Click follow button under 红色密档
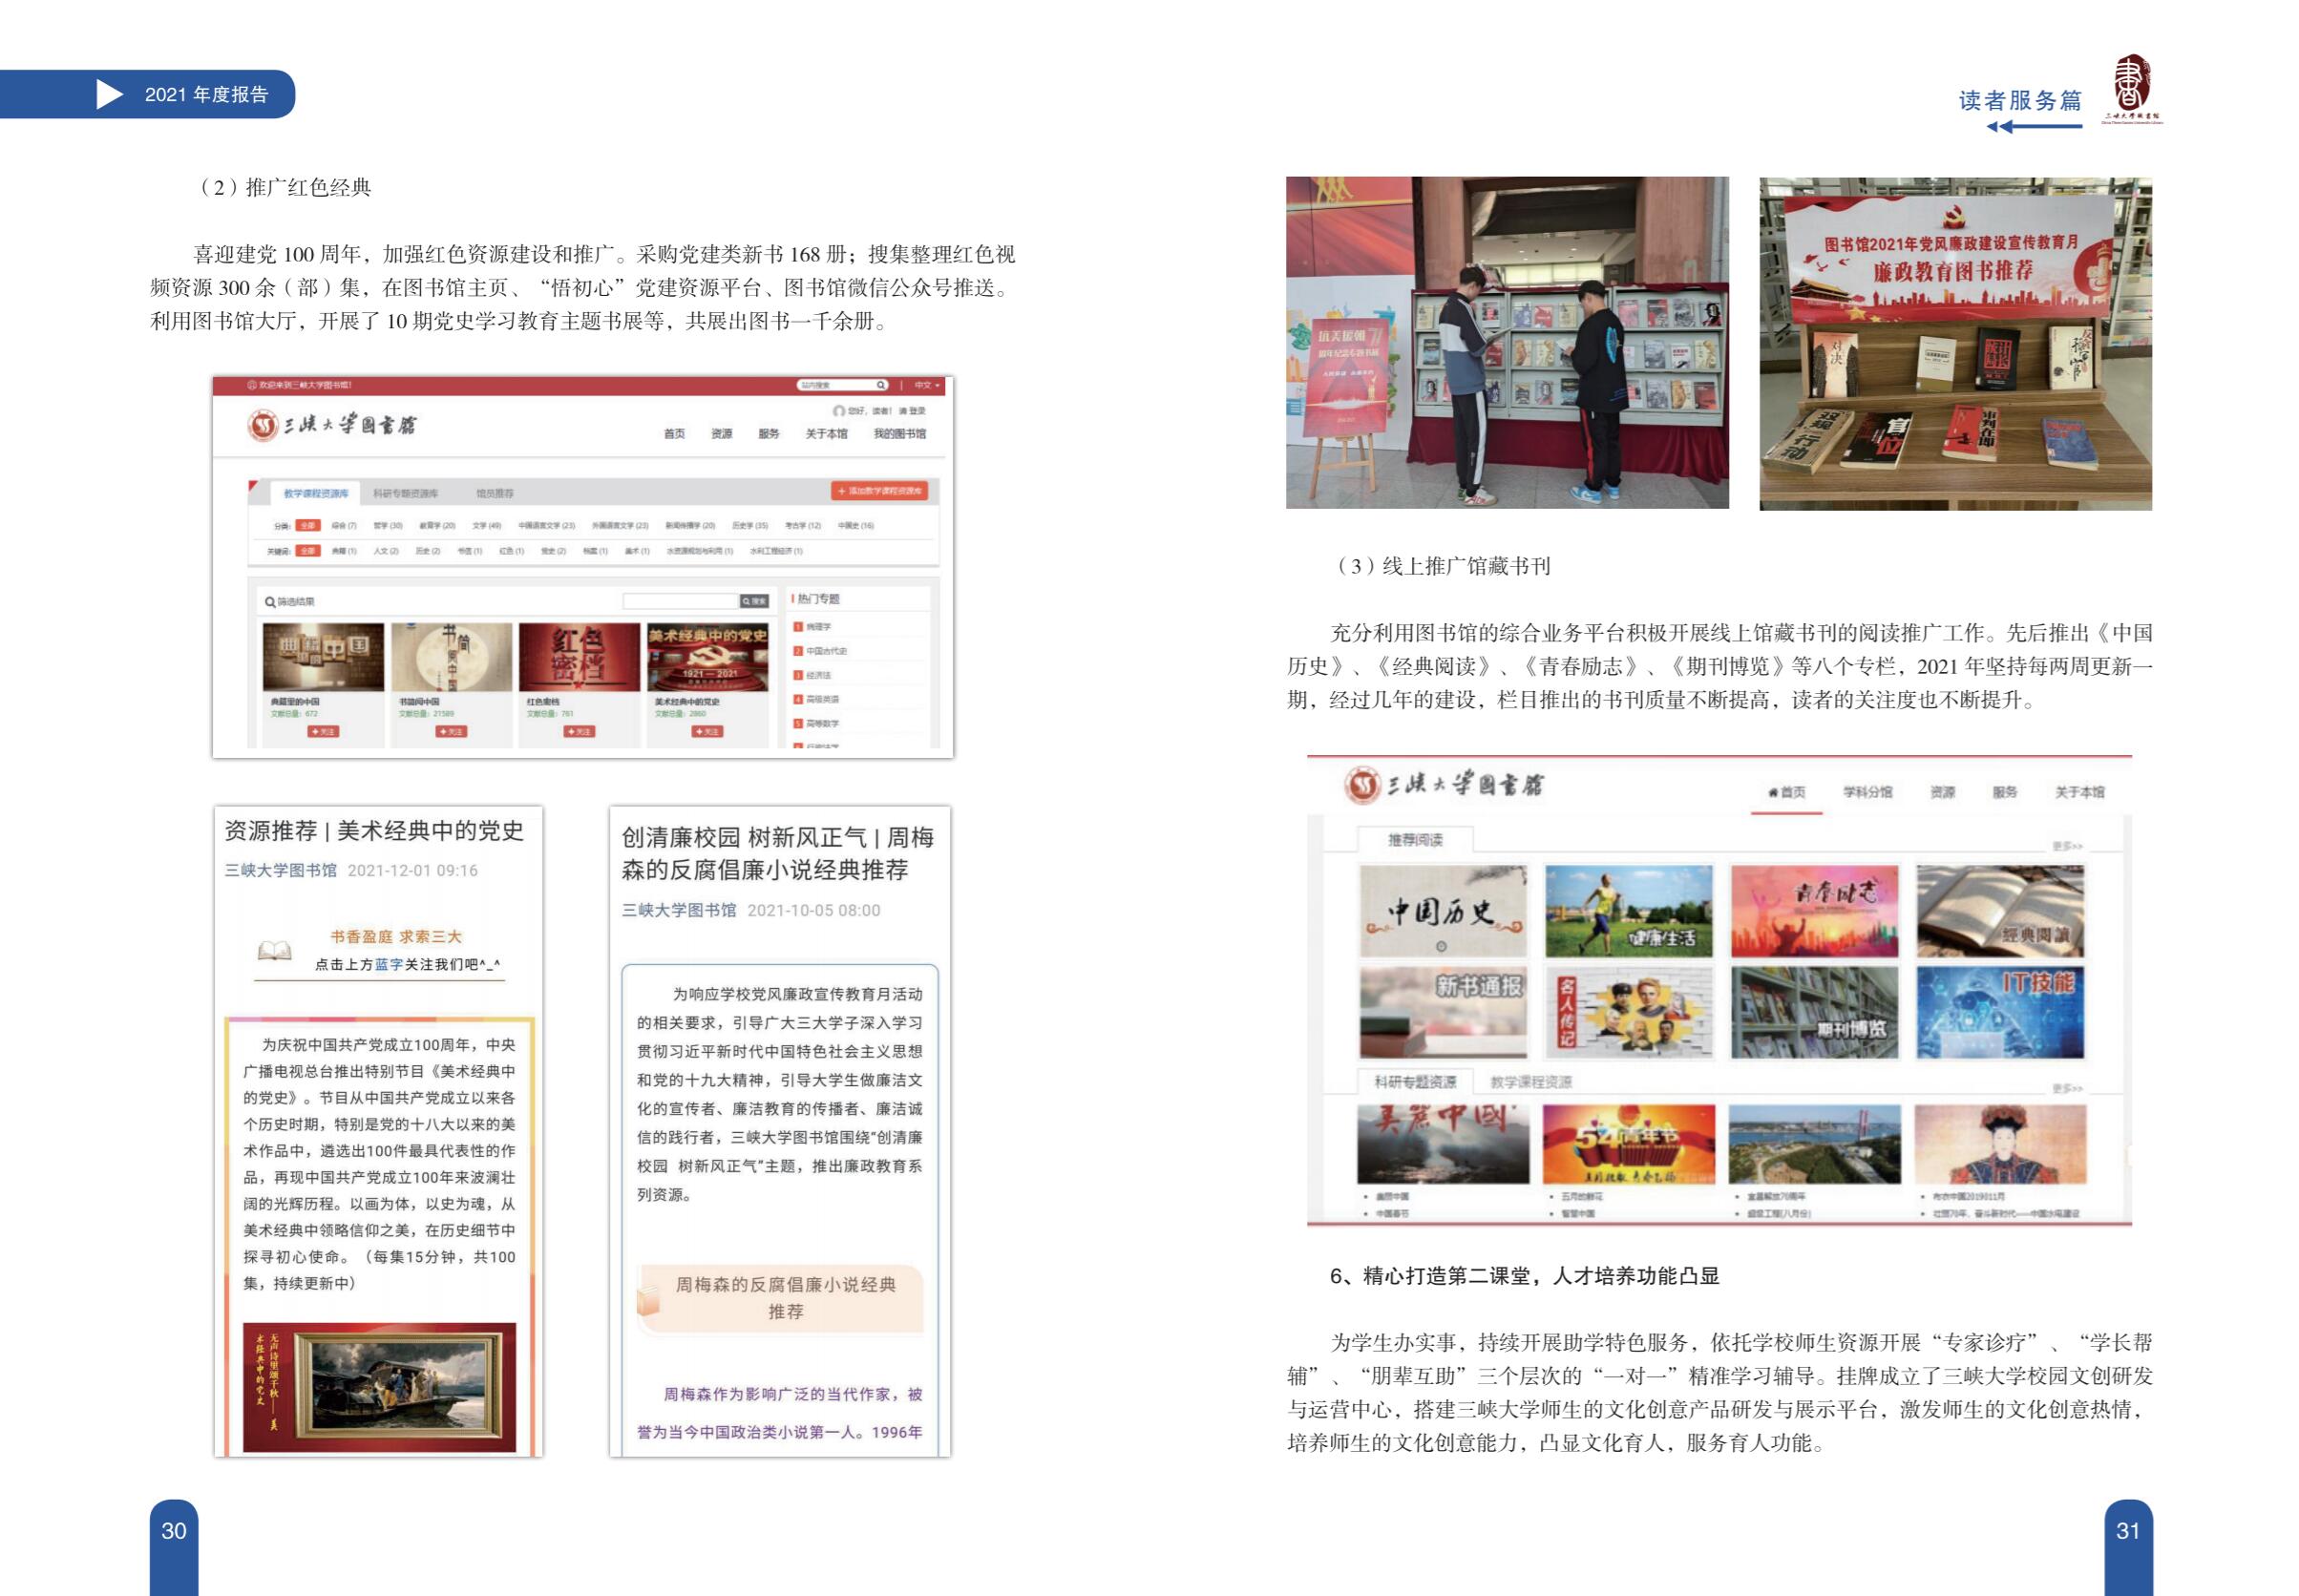Viewport: 2299px width, 1596px height. pos(579,732)
